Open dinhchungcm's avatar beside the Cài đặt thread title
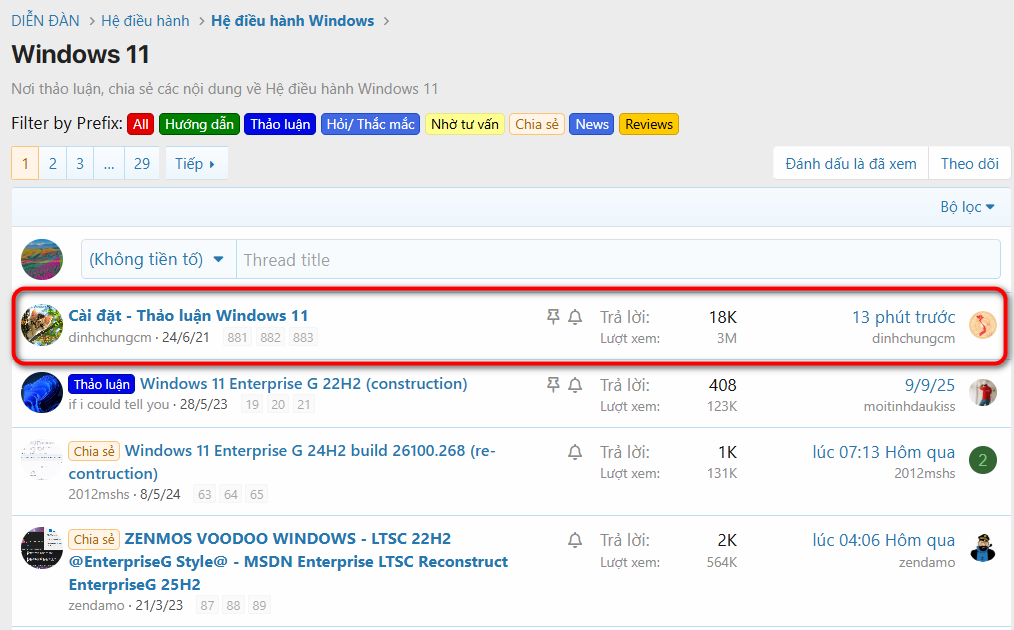1014x630 pixels. (x=42, y=325)
